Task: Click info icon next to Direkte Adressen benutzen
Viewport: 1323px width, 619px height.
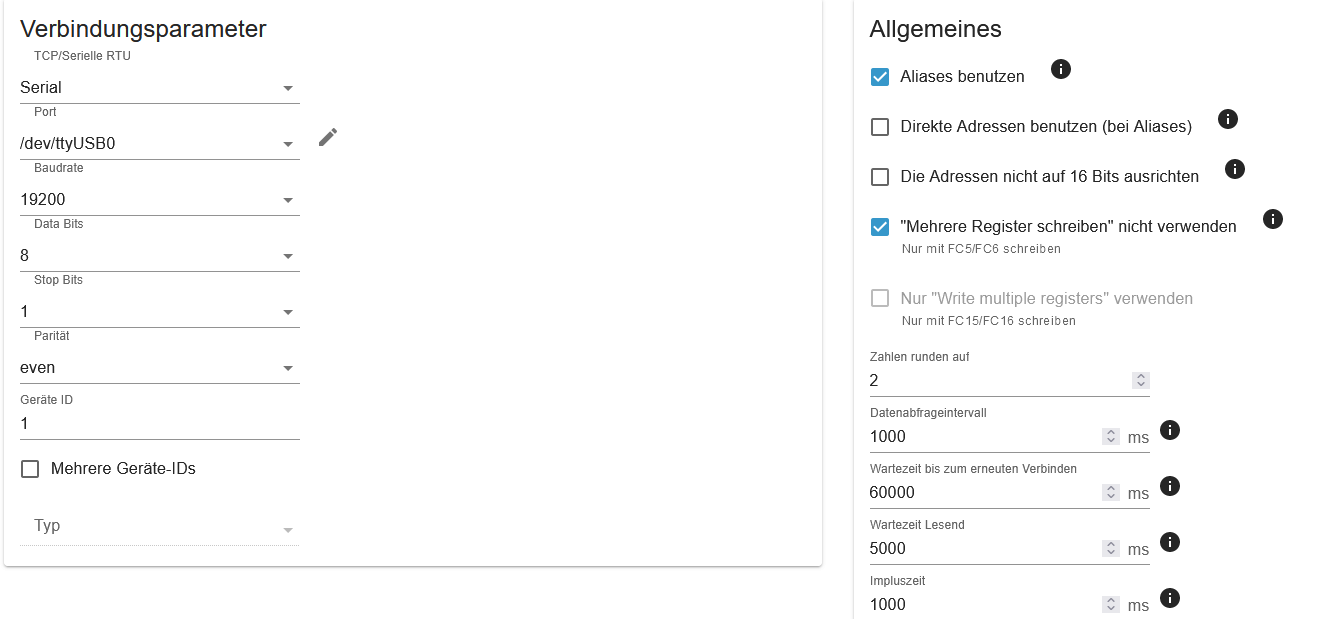Action: click(x=1228, y=119)
